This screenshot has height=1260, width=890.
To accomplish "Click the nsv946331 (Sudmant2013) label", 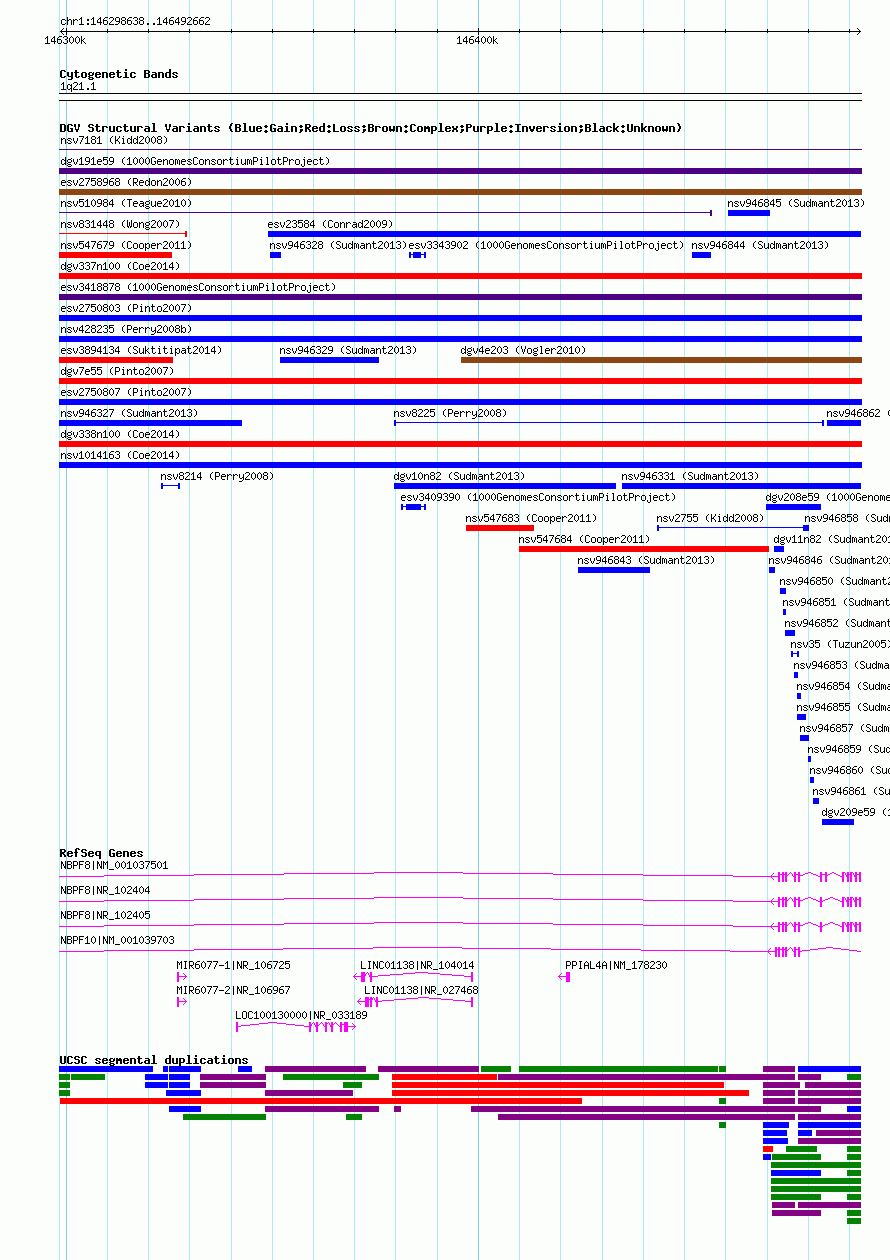I will click(x=690, y=477).
